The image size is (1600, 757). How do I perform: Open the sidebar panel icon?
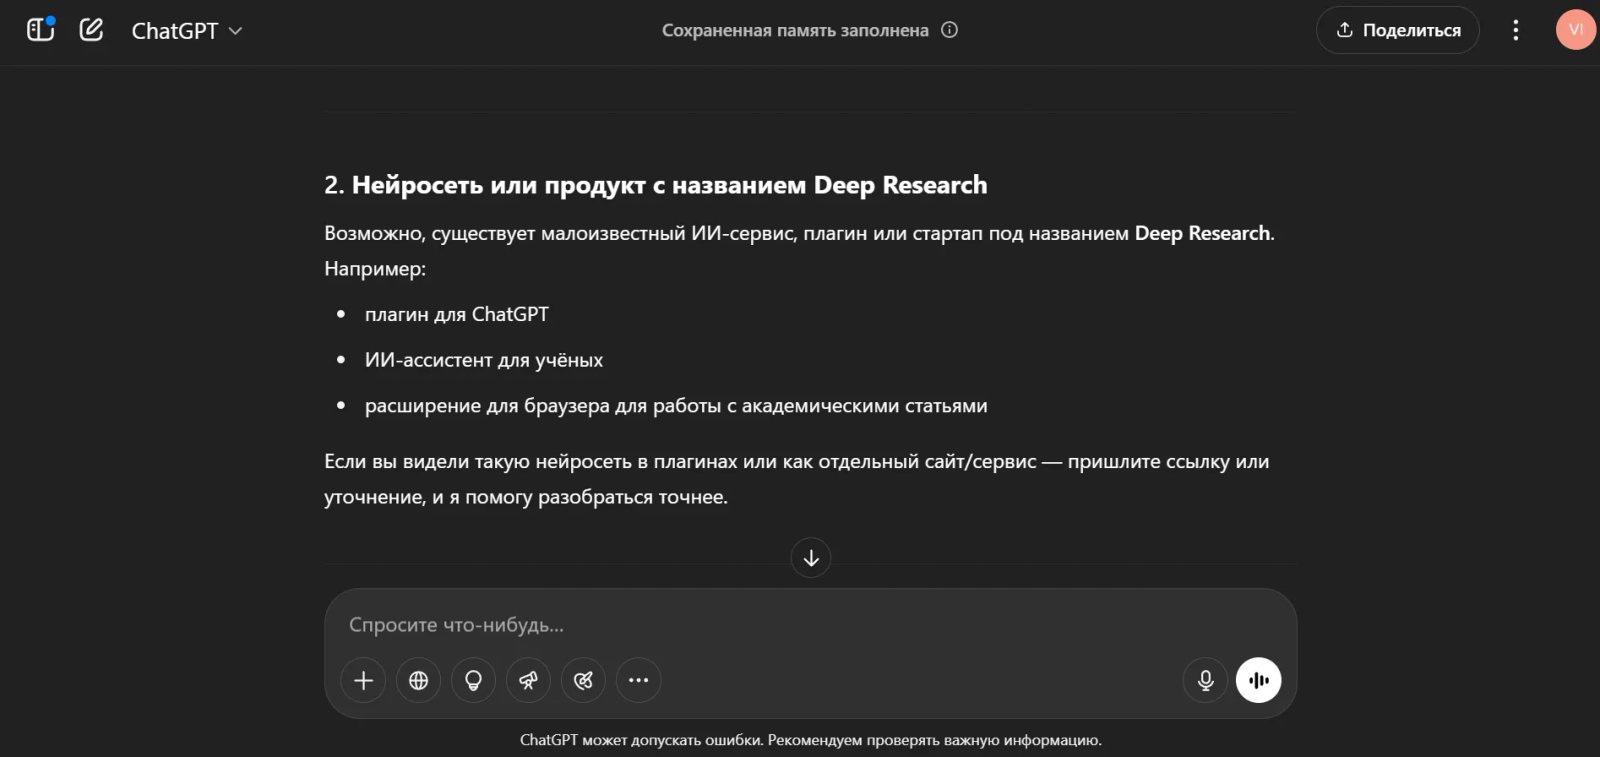click(x=40, y=30)
